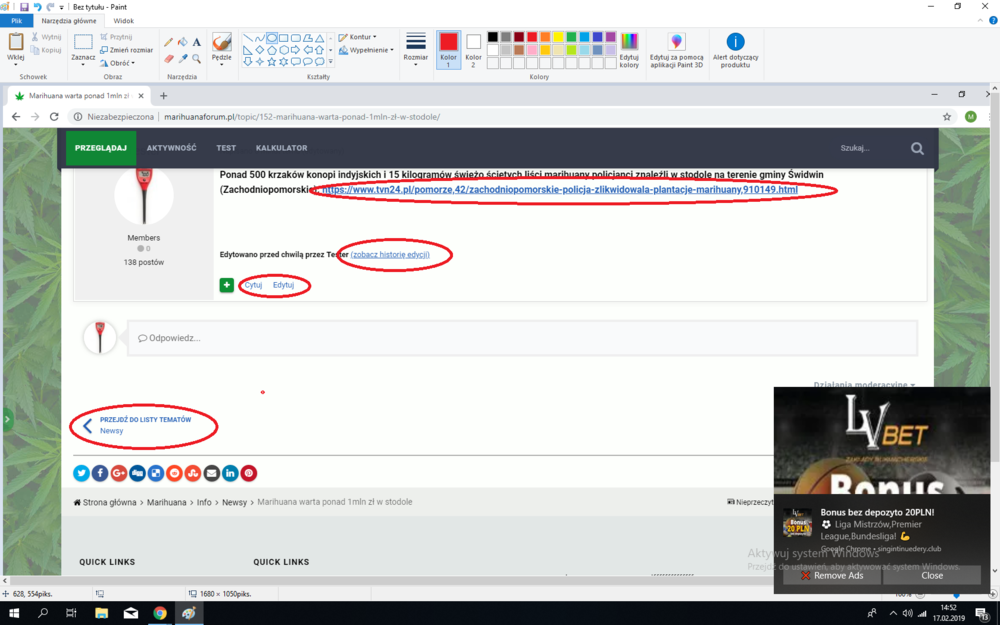Screen dimensions: 1000x625
Task: Open the Edytuj kolory color editor
Action: pos(629,48)
